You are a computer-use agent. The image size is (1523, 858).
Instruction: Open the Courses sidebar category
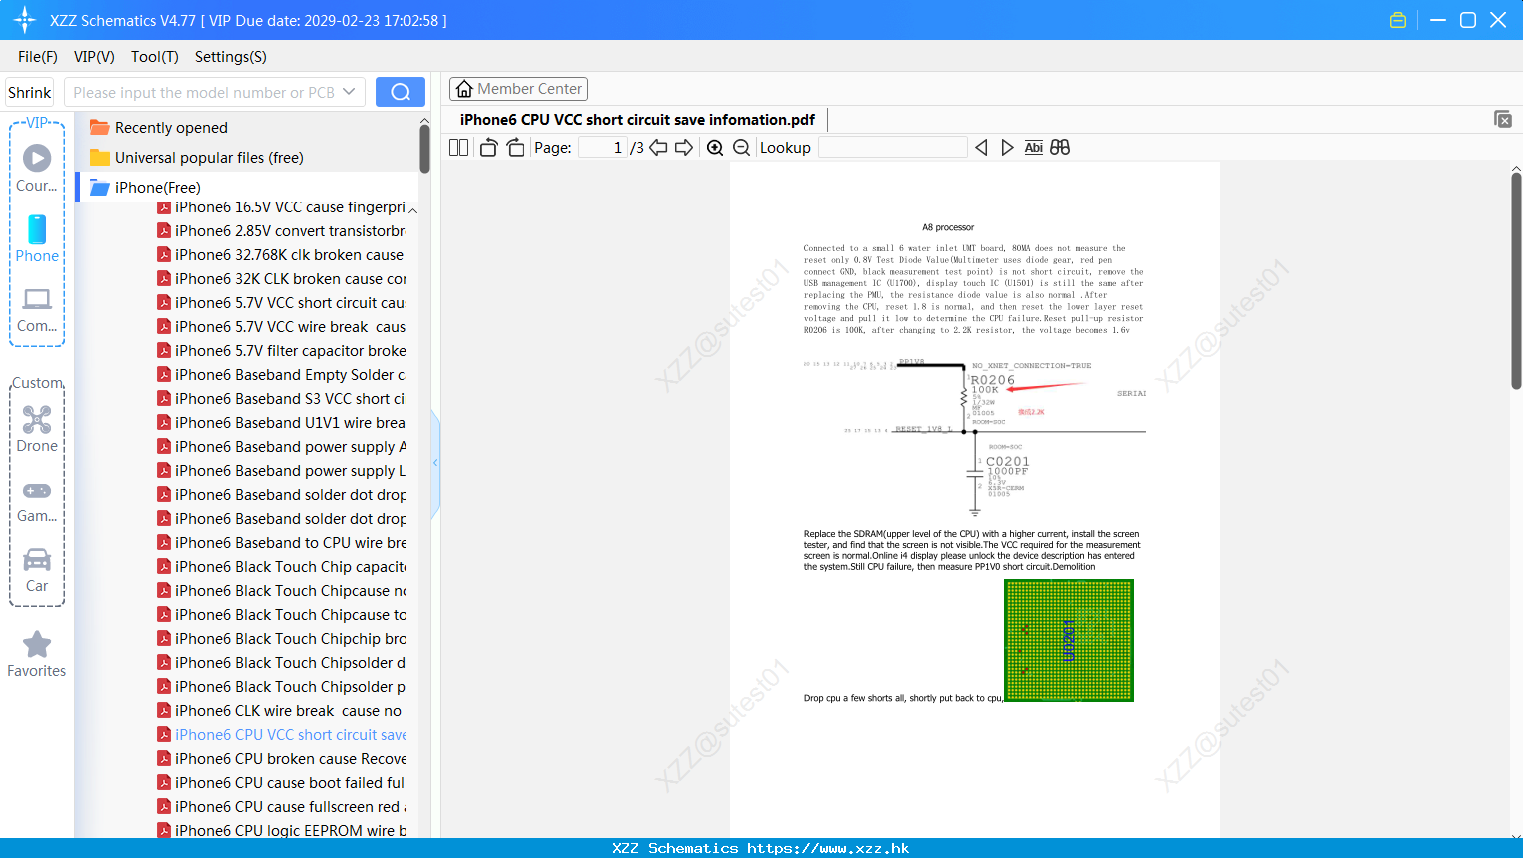(37, 169)
